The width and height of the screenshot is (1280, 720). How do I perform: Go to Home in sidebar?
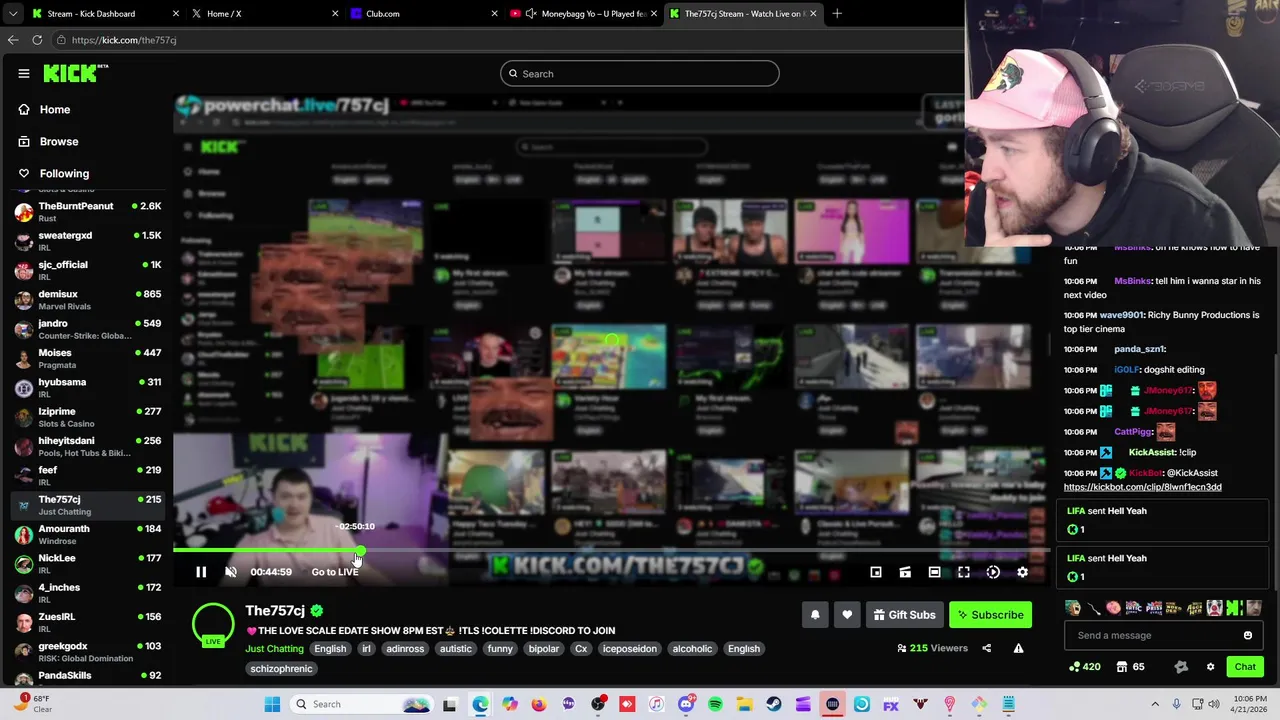(x=55, y=109)
